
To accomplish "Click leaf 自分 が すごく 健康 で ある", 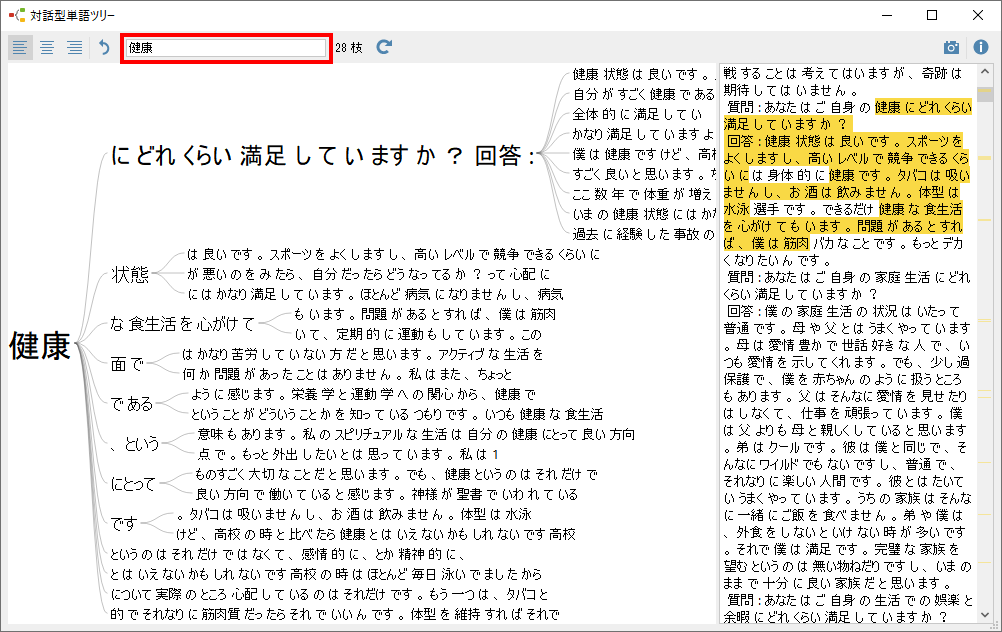I will click(x=644, y=95).
